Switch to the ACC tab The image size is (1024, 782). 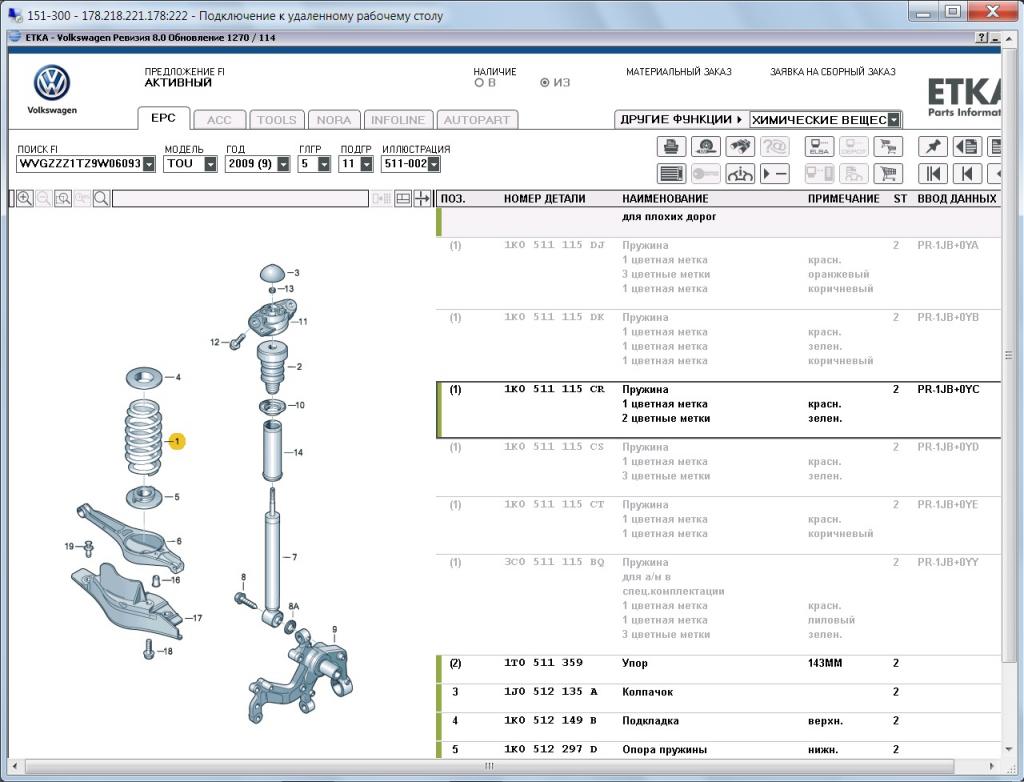pyautogui.click(x=219, y=120)
